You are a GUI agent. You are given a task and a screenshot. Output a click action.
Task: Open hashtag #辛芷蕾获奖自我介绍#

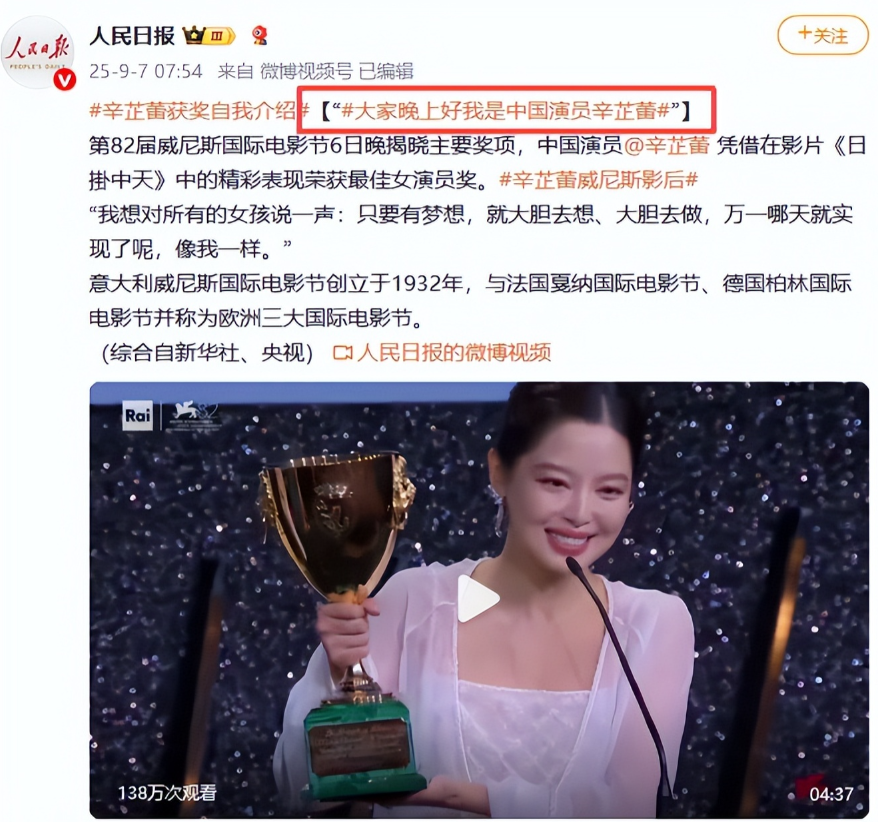pos(199,111)
